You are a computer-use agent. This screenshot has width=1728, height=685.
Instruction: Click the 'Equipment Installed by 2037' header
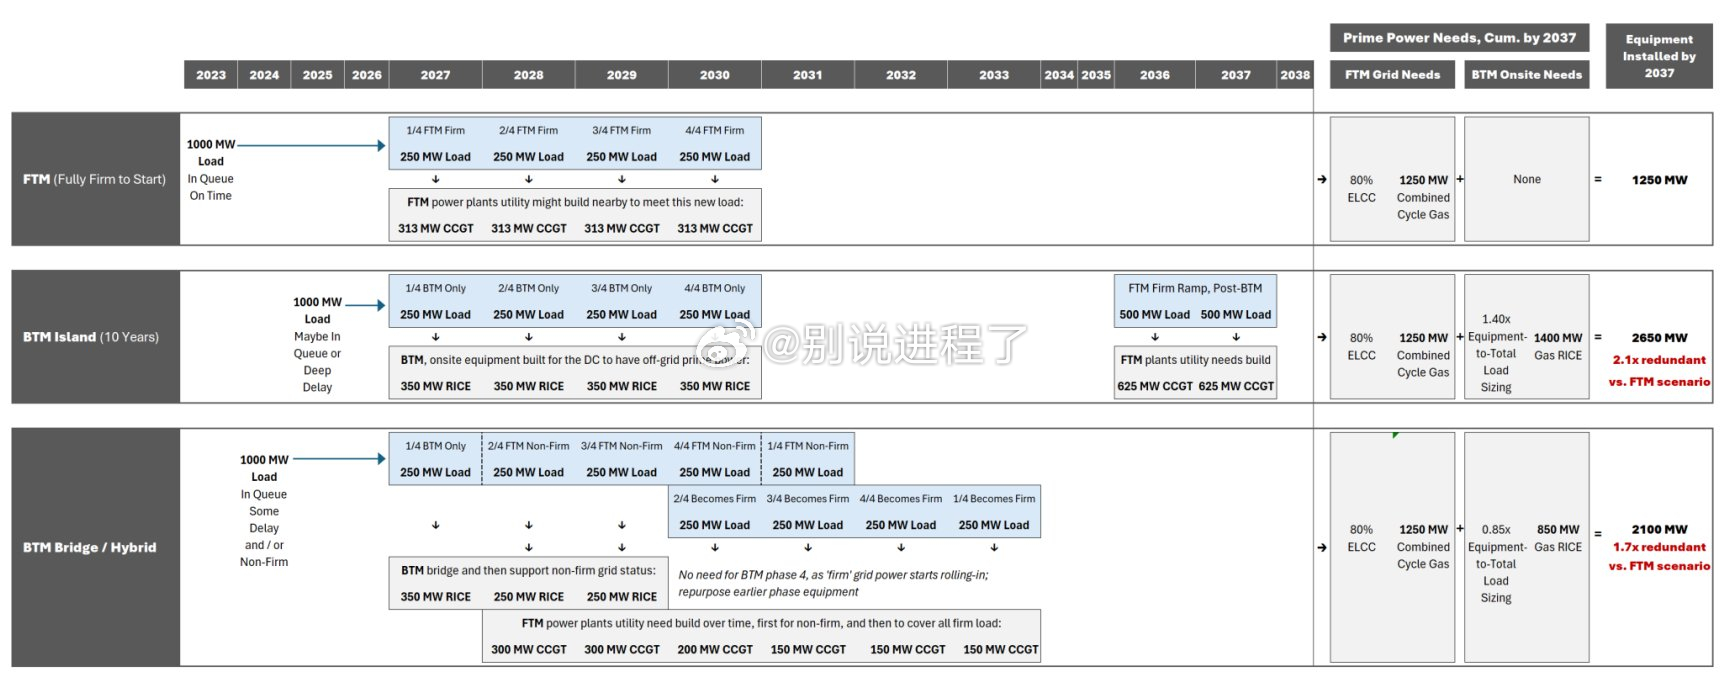(x=1659, y=56)
